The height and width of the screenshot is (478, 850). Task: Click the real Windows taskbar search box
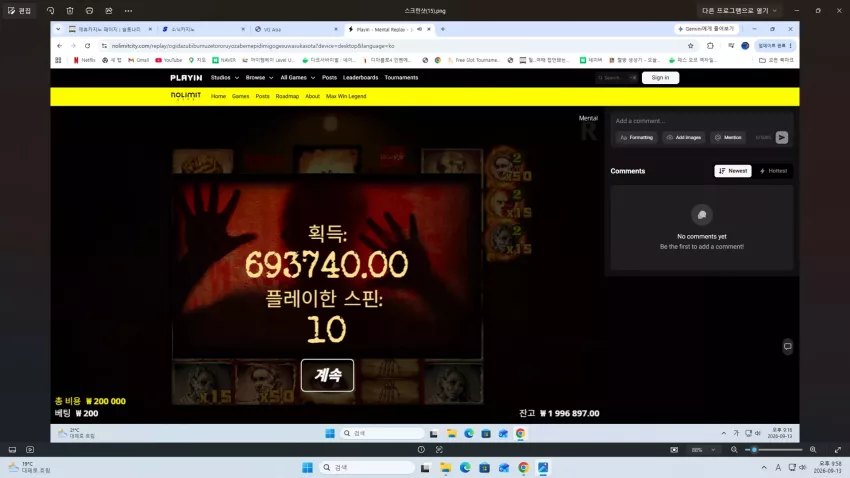point(367,467)
